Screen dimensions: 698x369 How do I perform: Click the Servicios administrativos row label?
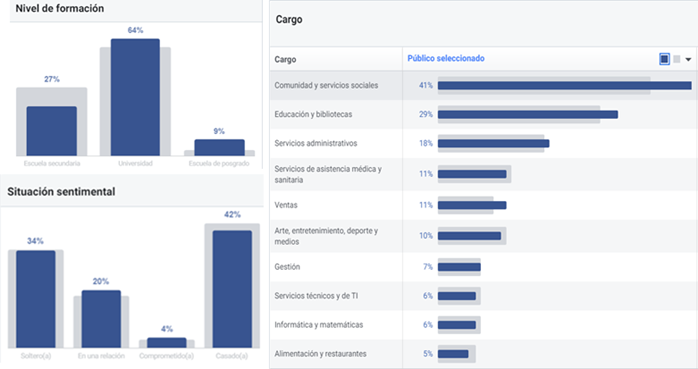point(316,143)
